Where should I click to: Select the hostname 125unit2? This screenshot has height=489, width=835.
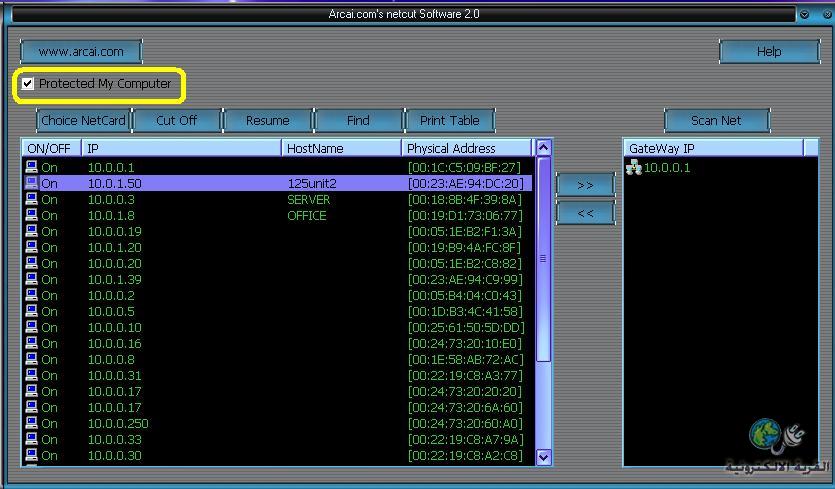pyautogui.click(x=312, y=183)
